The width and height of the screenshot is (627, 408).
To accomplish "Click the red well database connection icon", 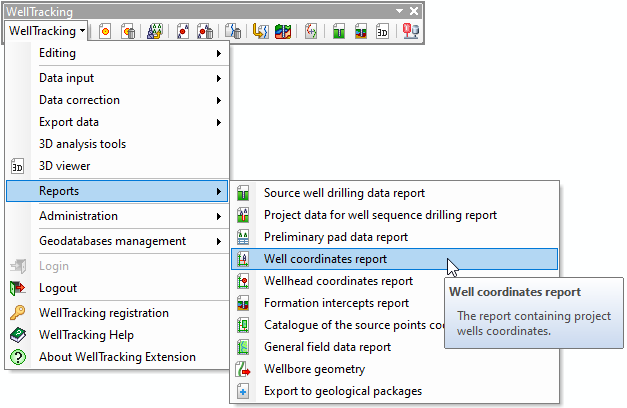I will pos(411,31).
